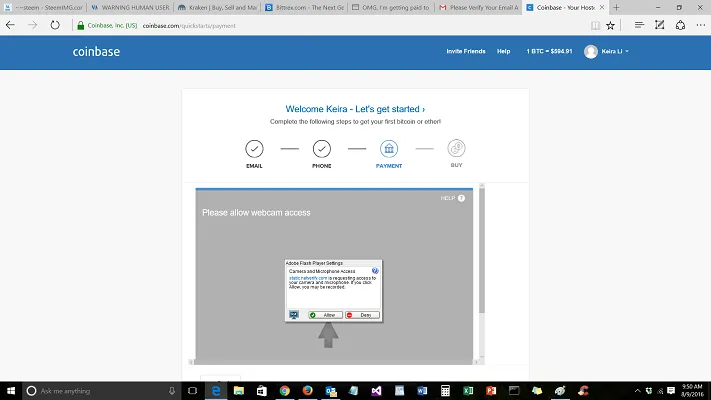Open the Edge Hub lines icon
711x400 pixels.
coord(639,25)
